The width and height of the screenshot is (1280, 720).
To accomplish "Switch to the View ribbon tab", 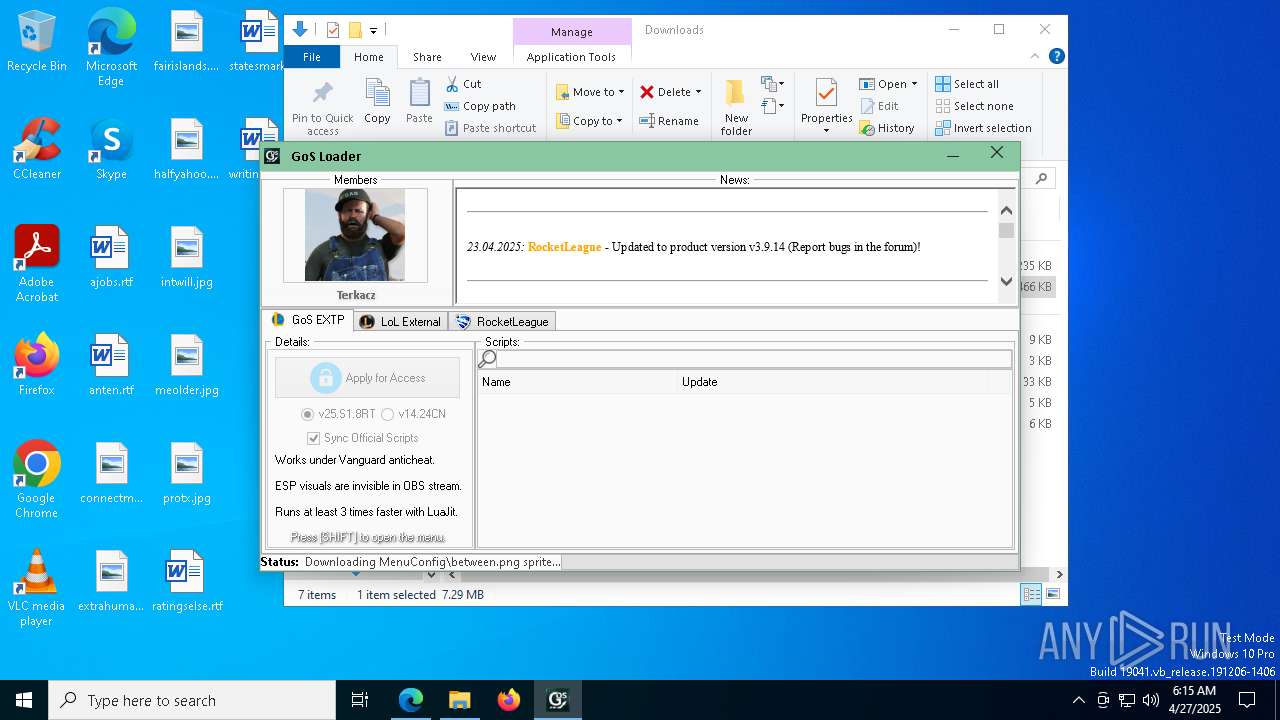I will (x=483, y=57).
